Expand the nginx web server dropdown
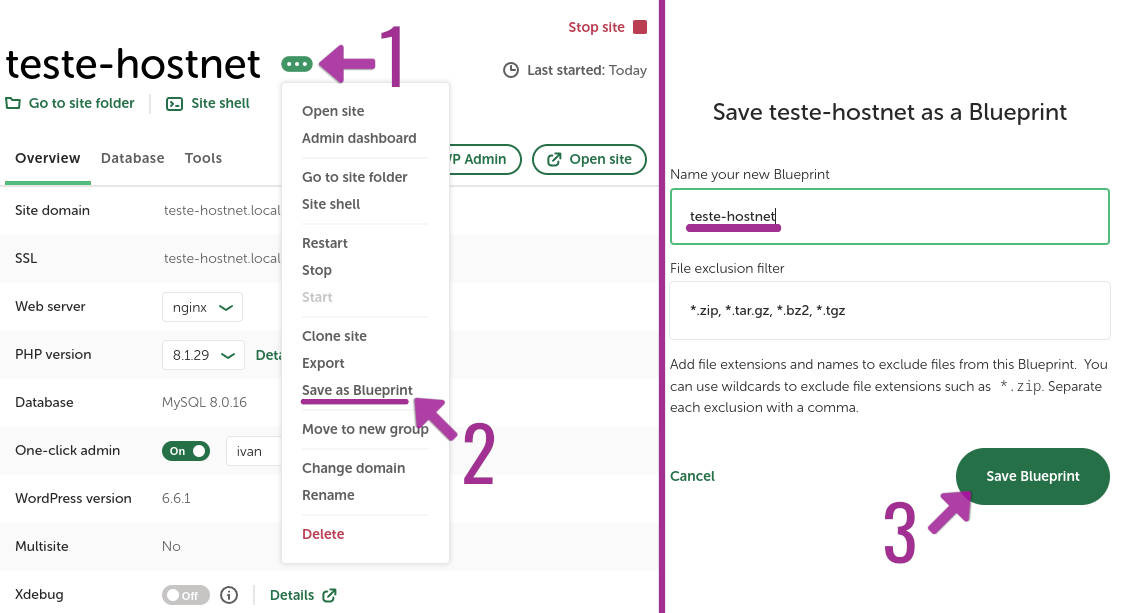 (x=203, y=307)
